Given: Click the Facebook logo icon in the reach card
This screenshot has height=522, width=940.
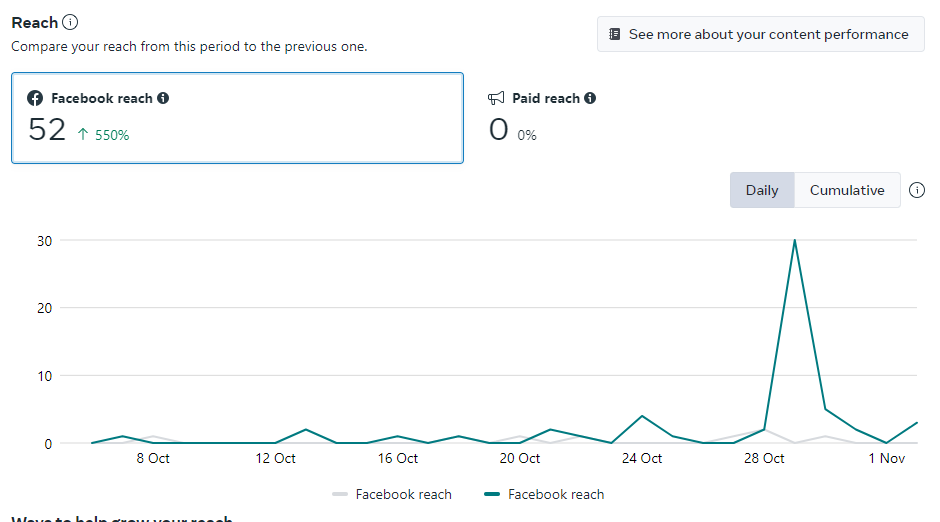Looking at the screenshot, I should tap(35, 98).
